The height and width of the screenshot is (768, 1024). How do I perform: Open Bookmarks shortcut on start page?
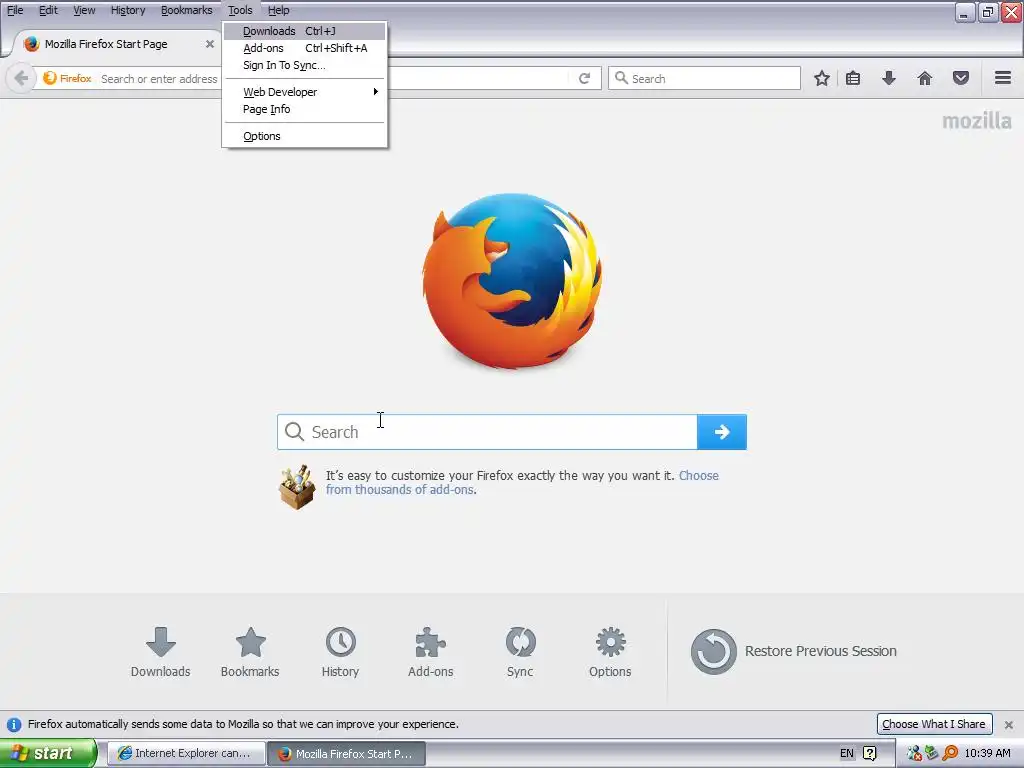pos(250,652)
